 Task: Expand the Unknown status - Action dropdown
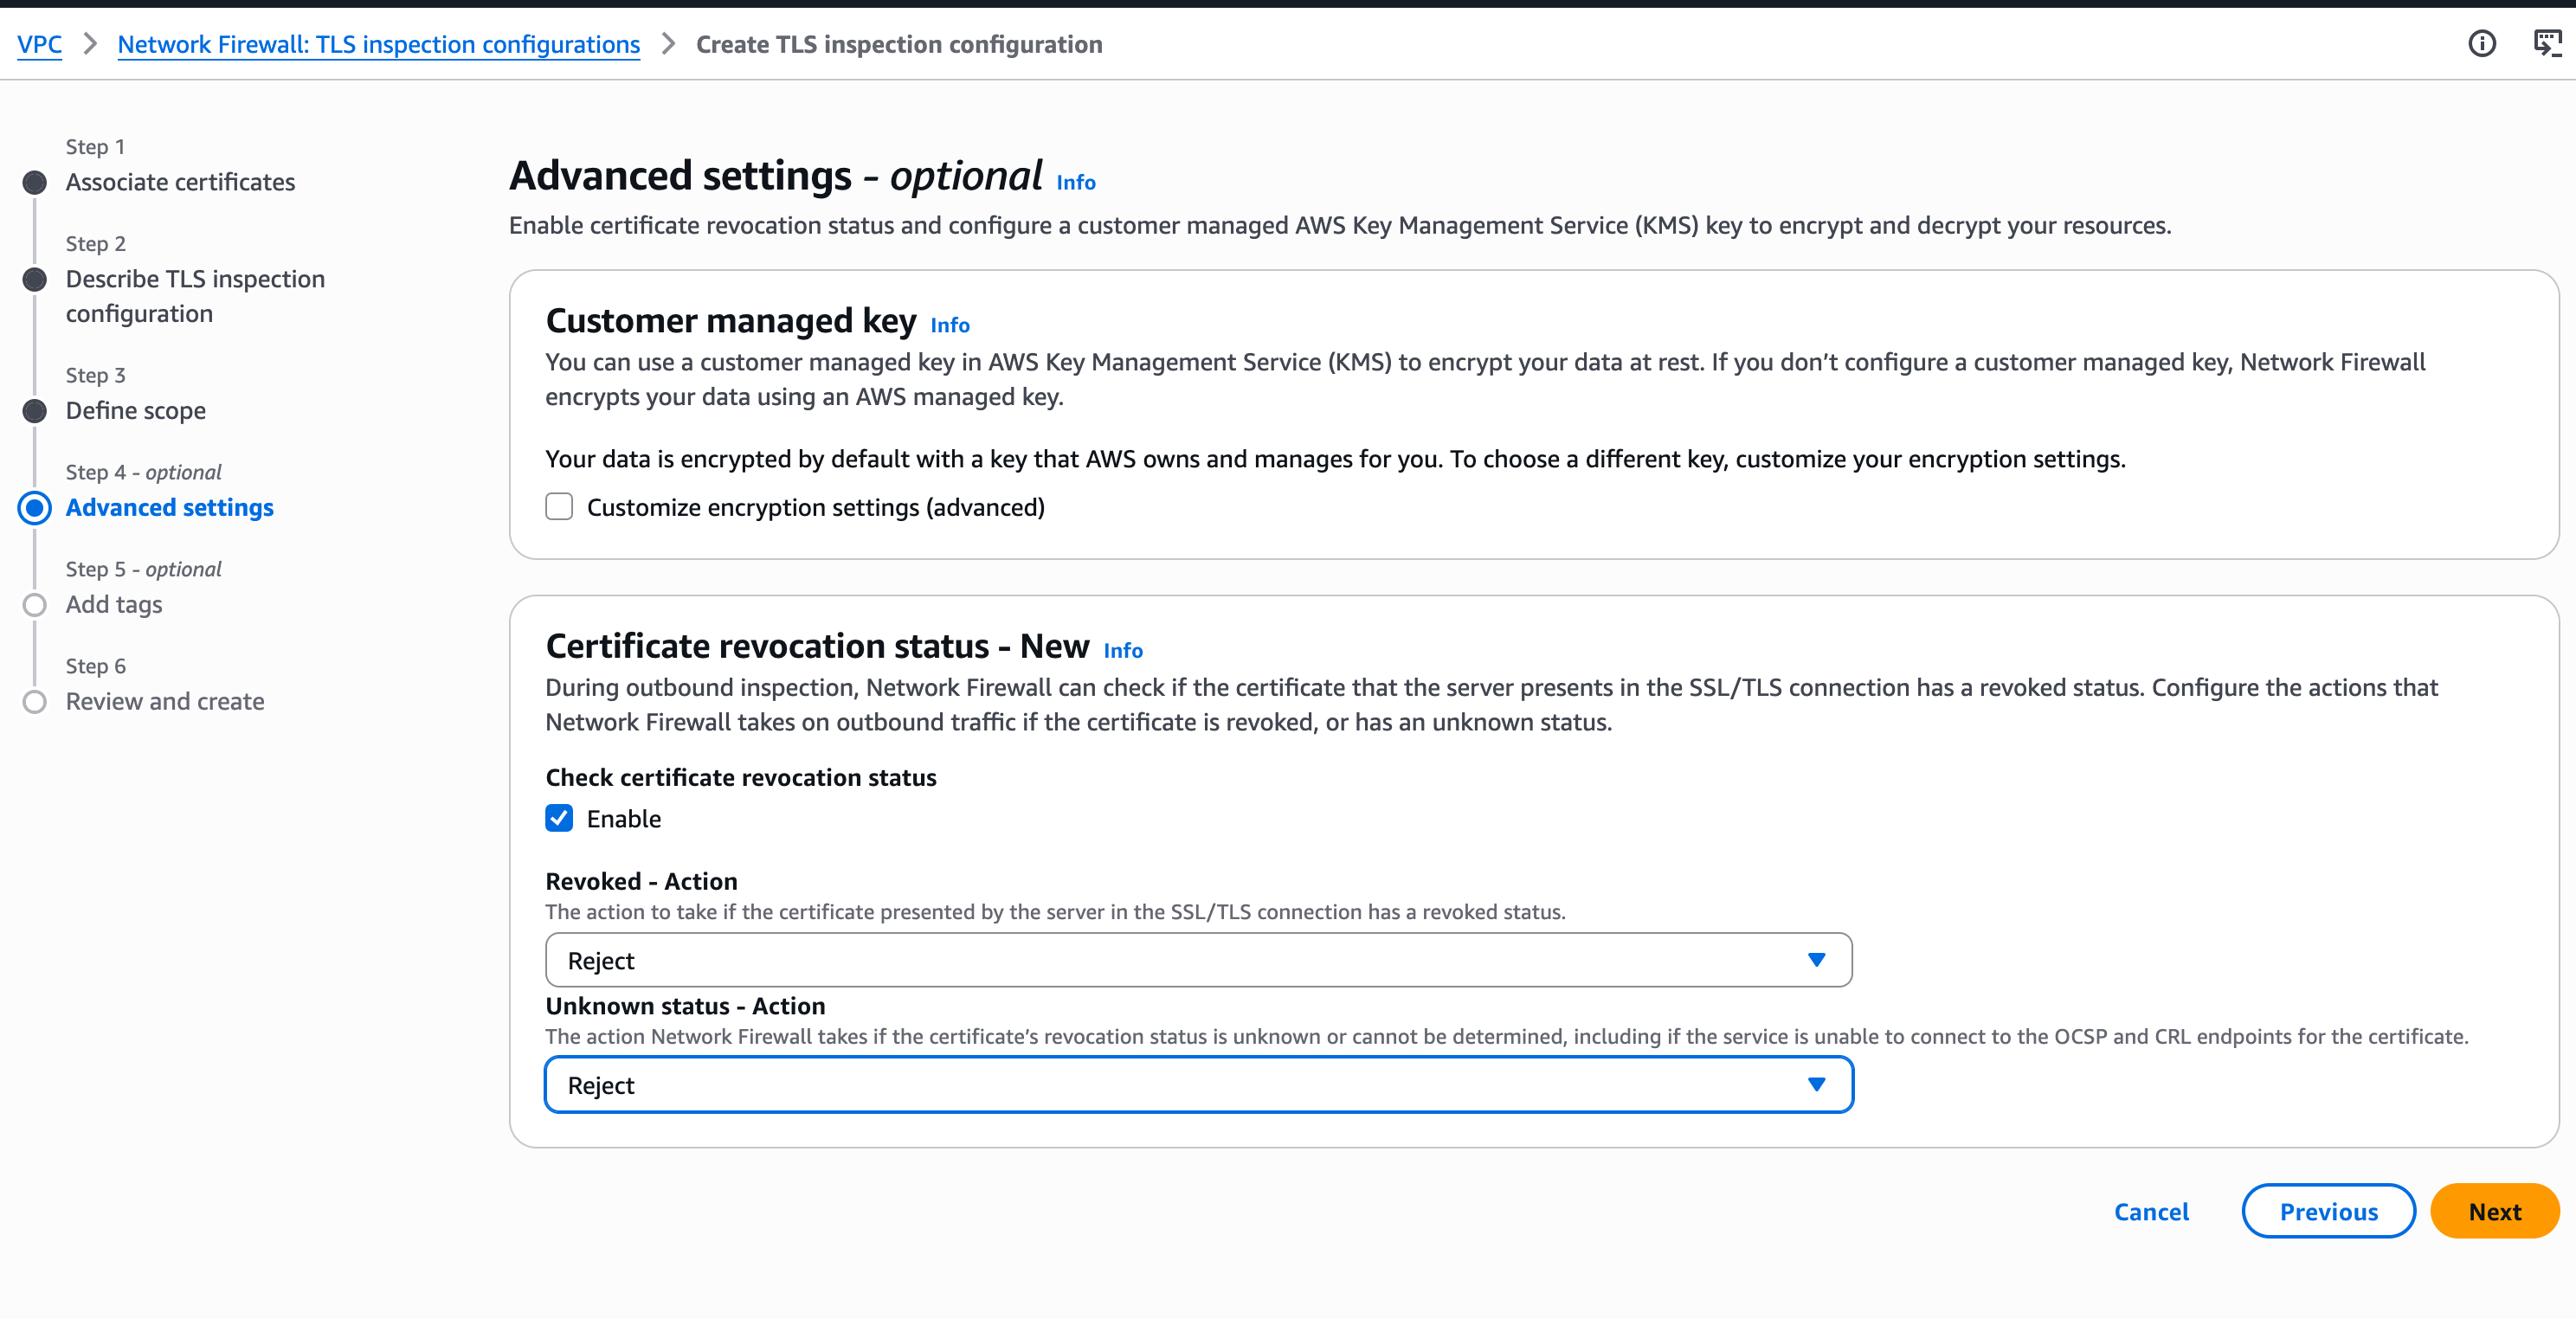[x=1197, y=1085]
